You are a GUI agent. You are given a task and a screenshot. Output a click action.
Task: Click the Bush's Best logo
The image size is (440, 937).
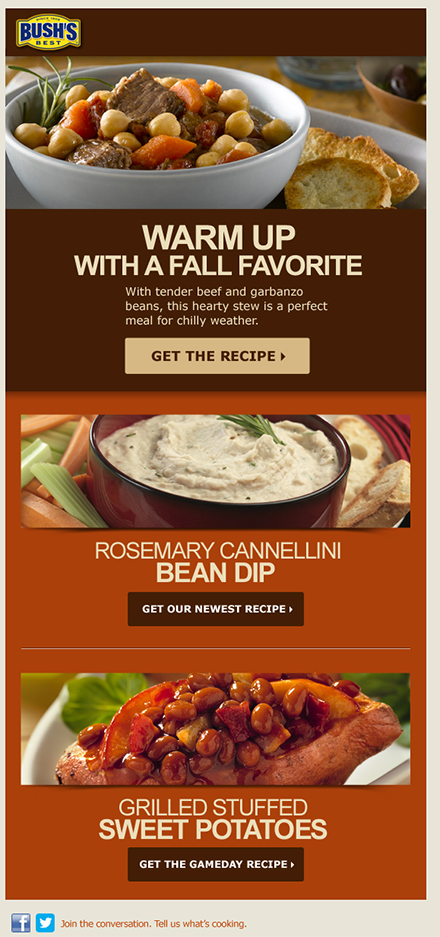(48, 32)
